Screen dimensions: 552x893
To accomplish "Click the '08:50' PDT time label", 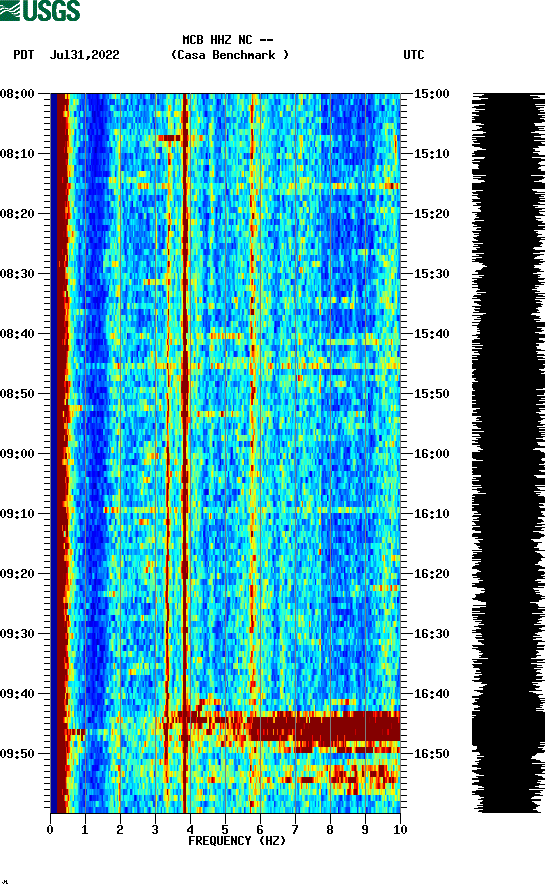I will [x=18, y=394].
